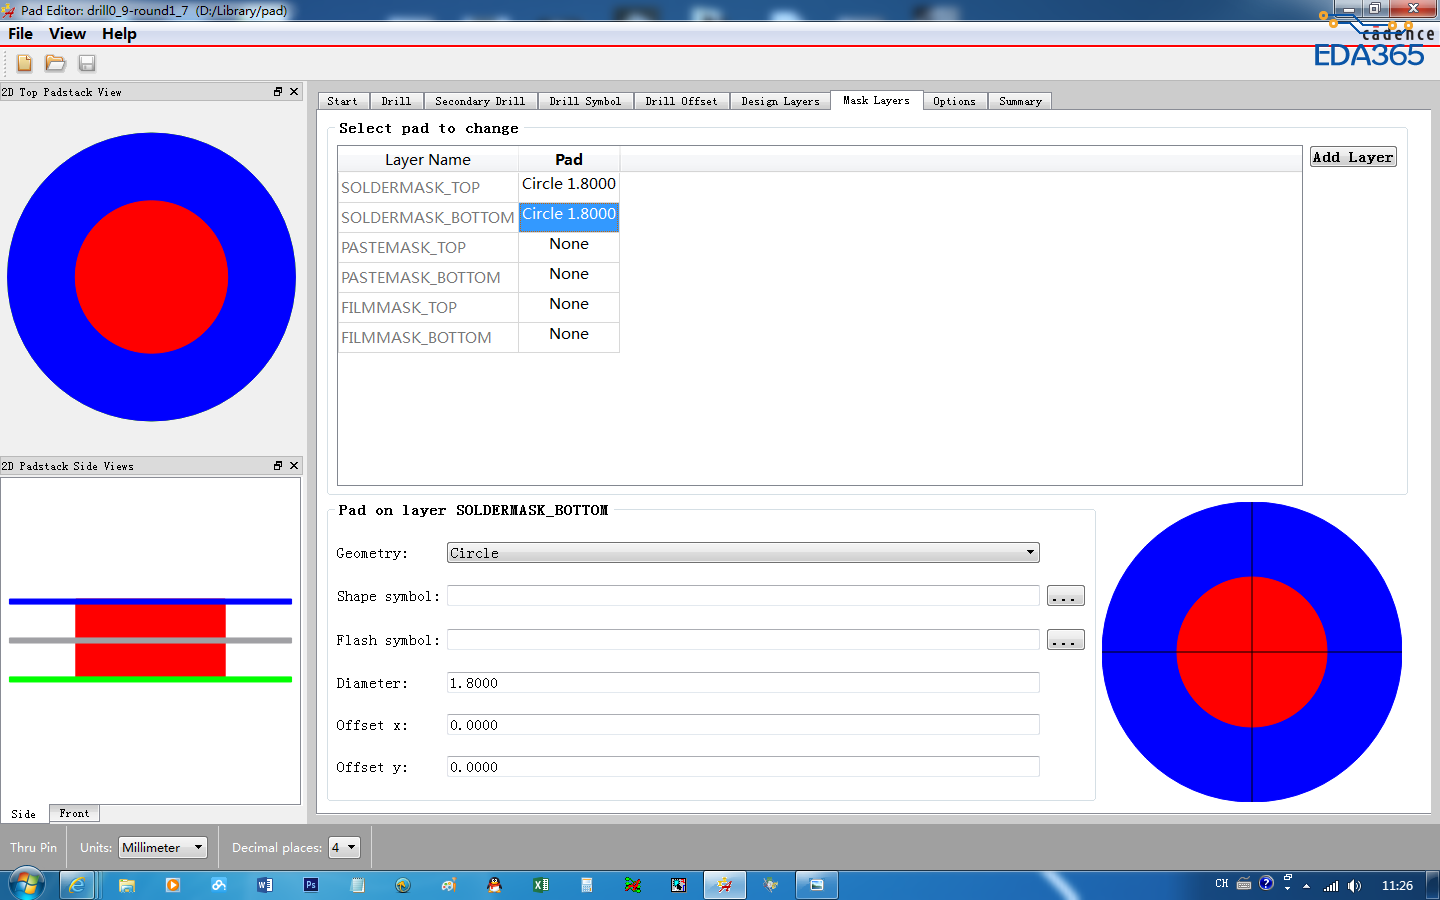Screen dimensions: 1440x900
Task: Click the CH input language indicator
Action: click(1222, 884)
